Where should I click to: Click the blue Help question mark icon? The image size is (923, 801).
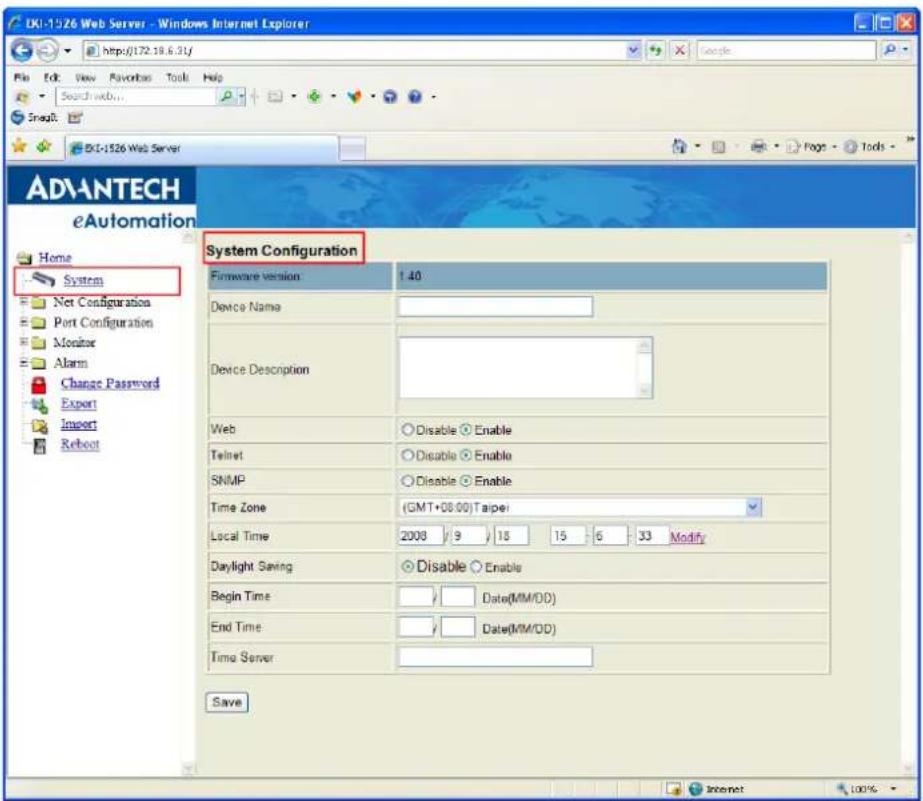(x=415, y=97)
